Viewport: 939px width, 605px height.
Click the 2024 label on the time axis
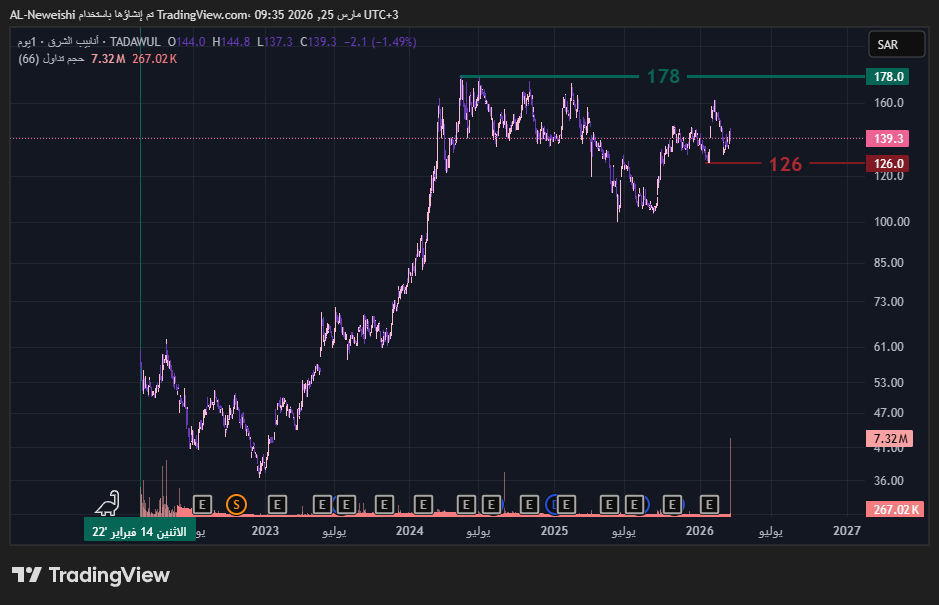[410, 531]
